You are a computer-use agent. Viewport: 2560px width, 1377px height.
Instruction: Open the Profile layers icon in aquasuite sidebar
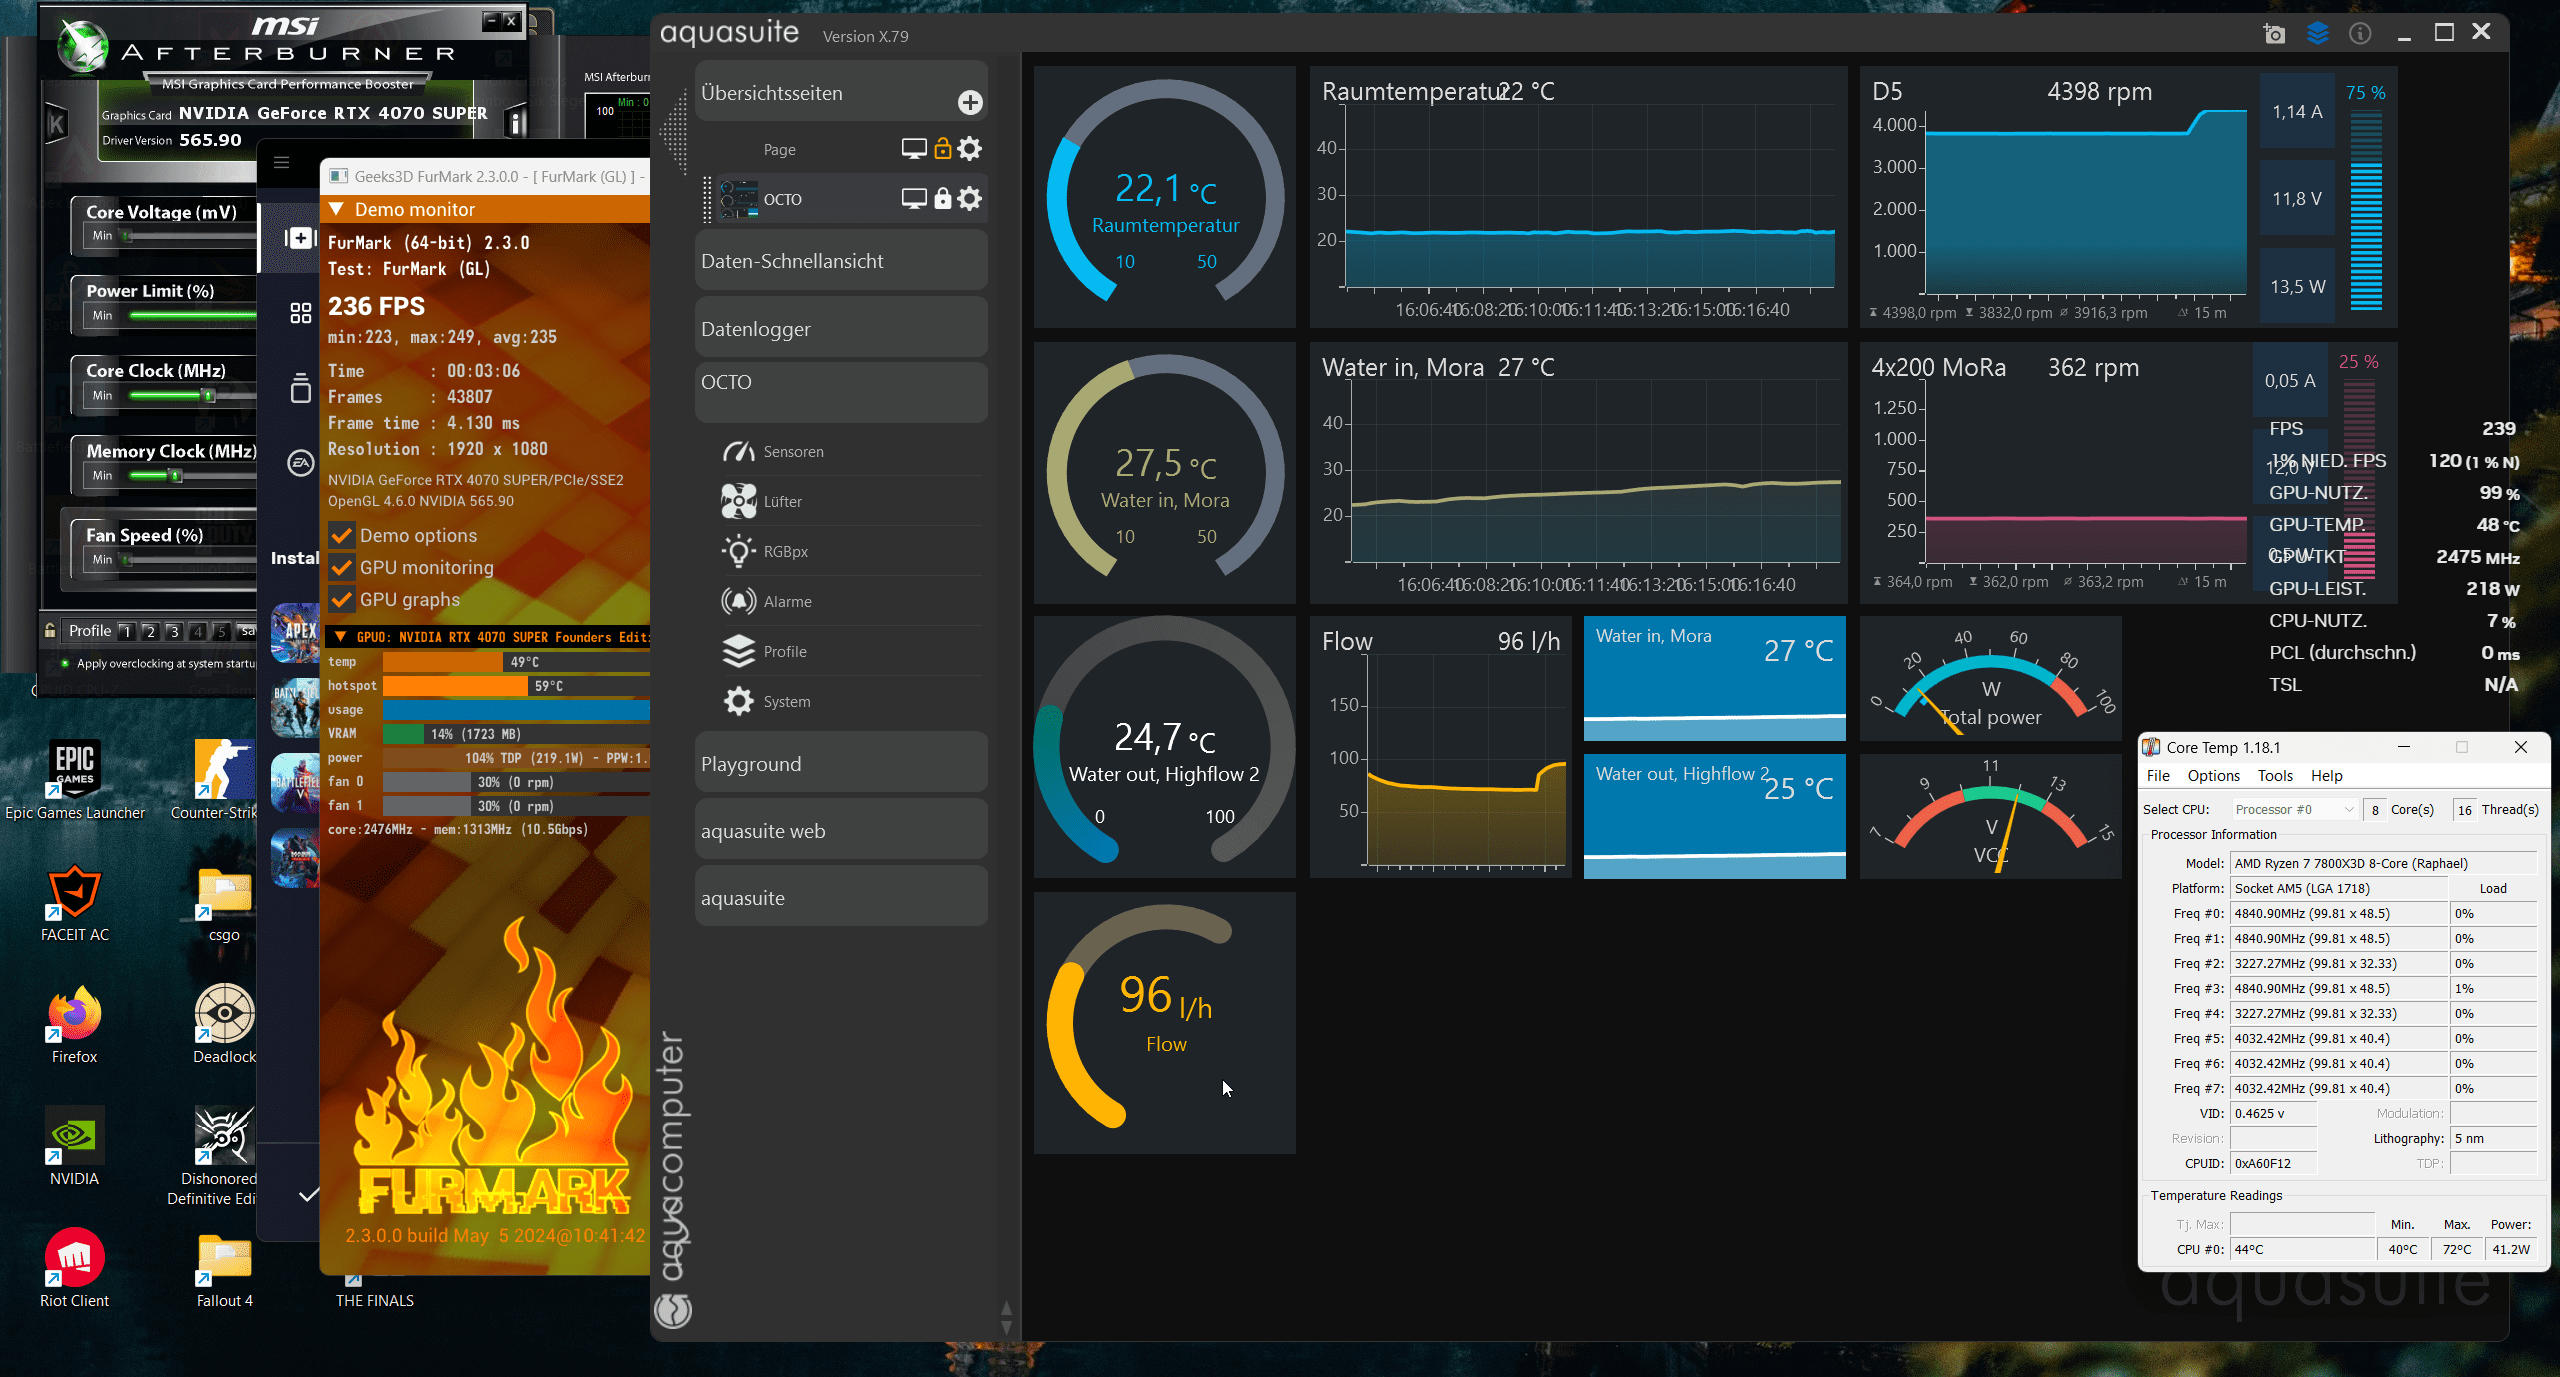738,652
